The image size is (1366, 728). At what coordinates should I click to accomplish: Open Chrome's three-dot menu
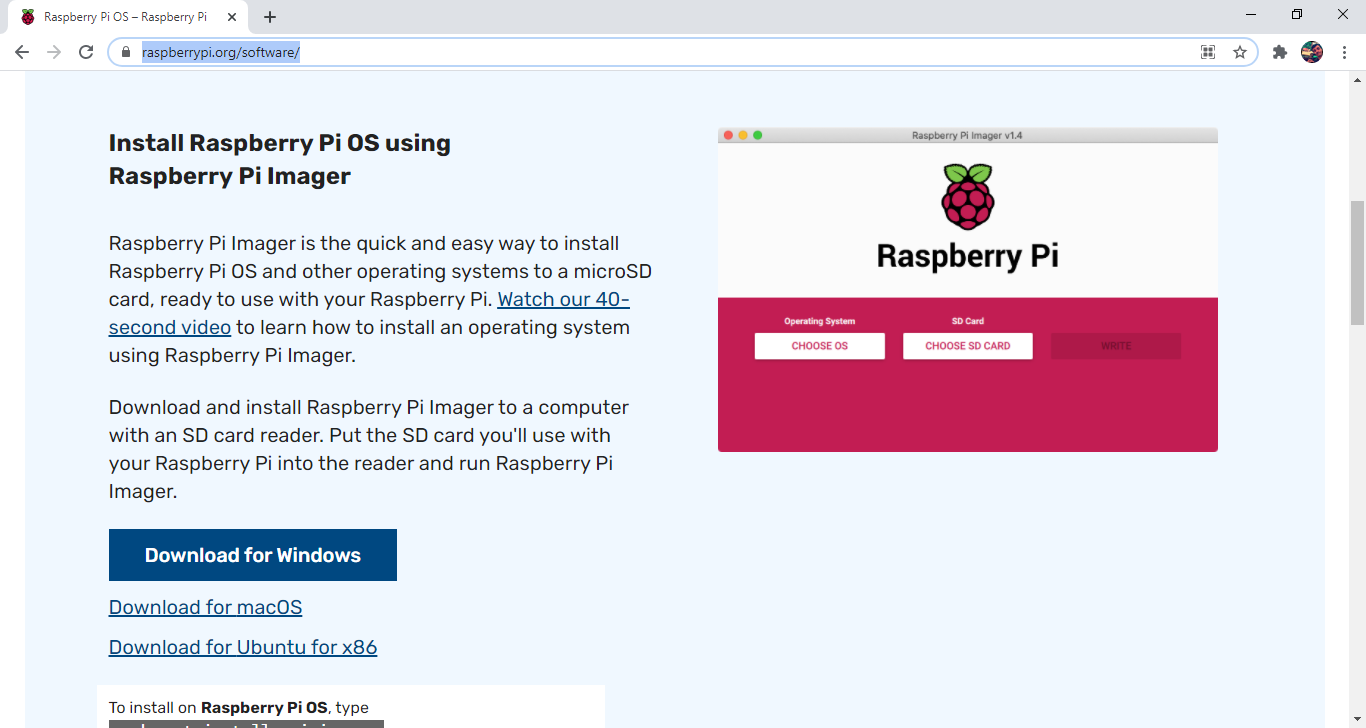pos(1345,52)
